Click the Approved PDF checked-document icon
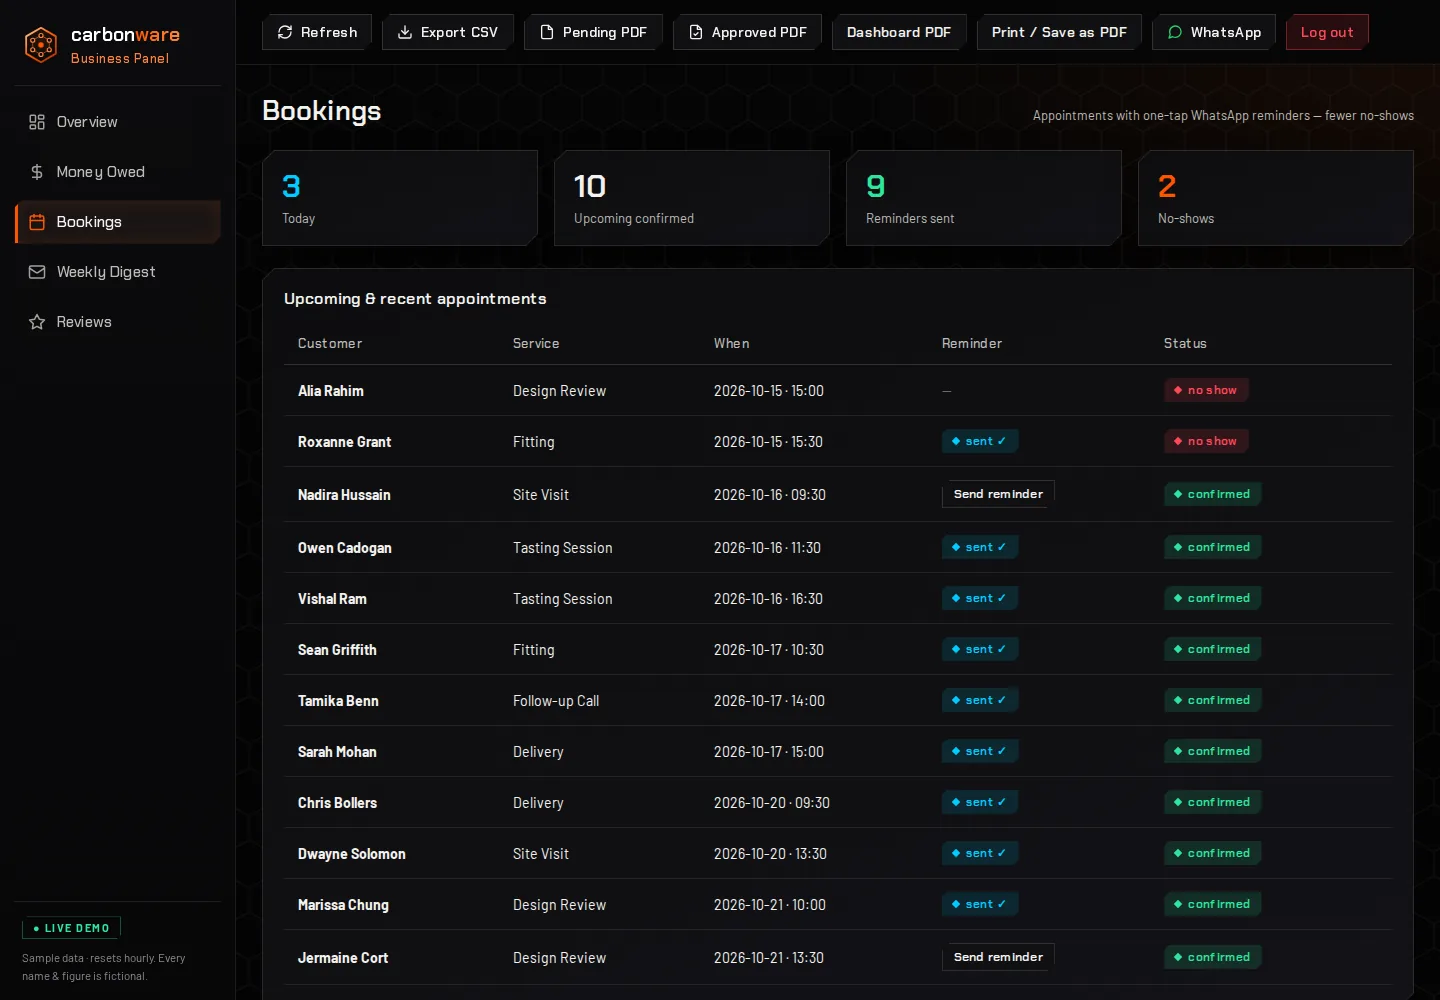 pos(696,32)
